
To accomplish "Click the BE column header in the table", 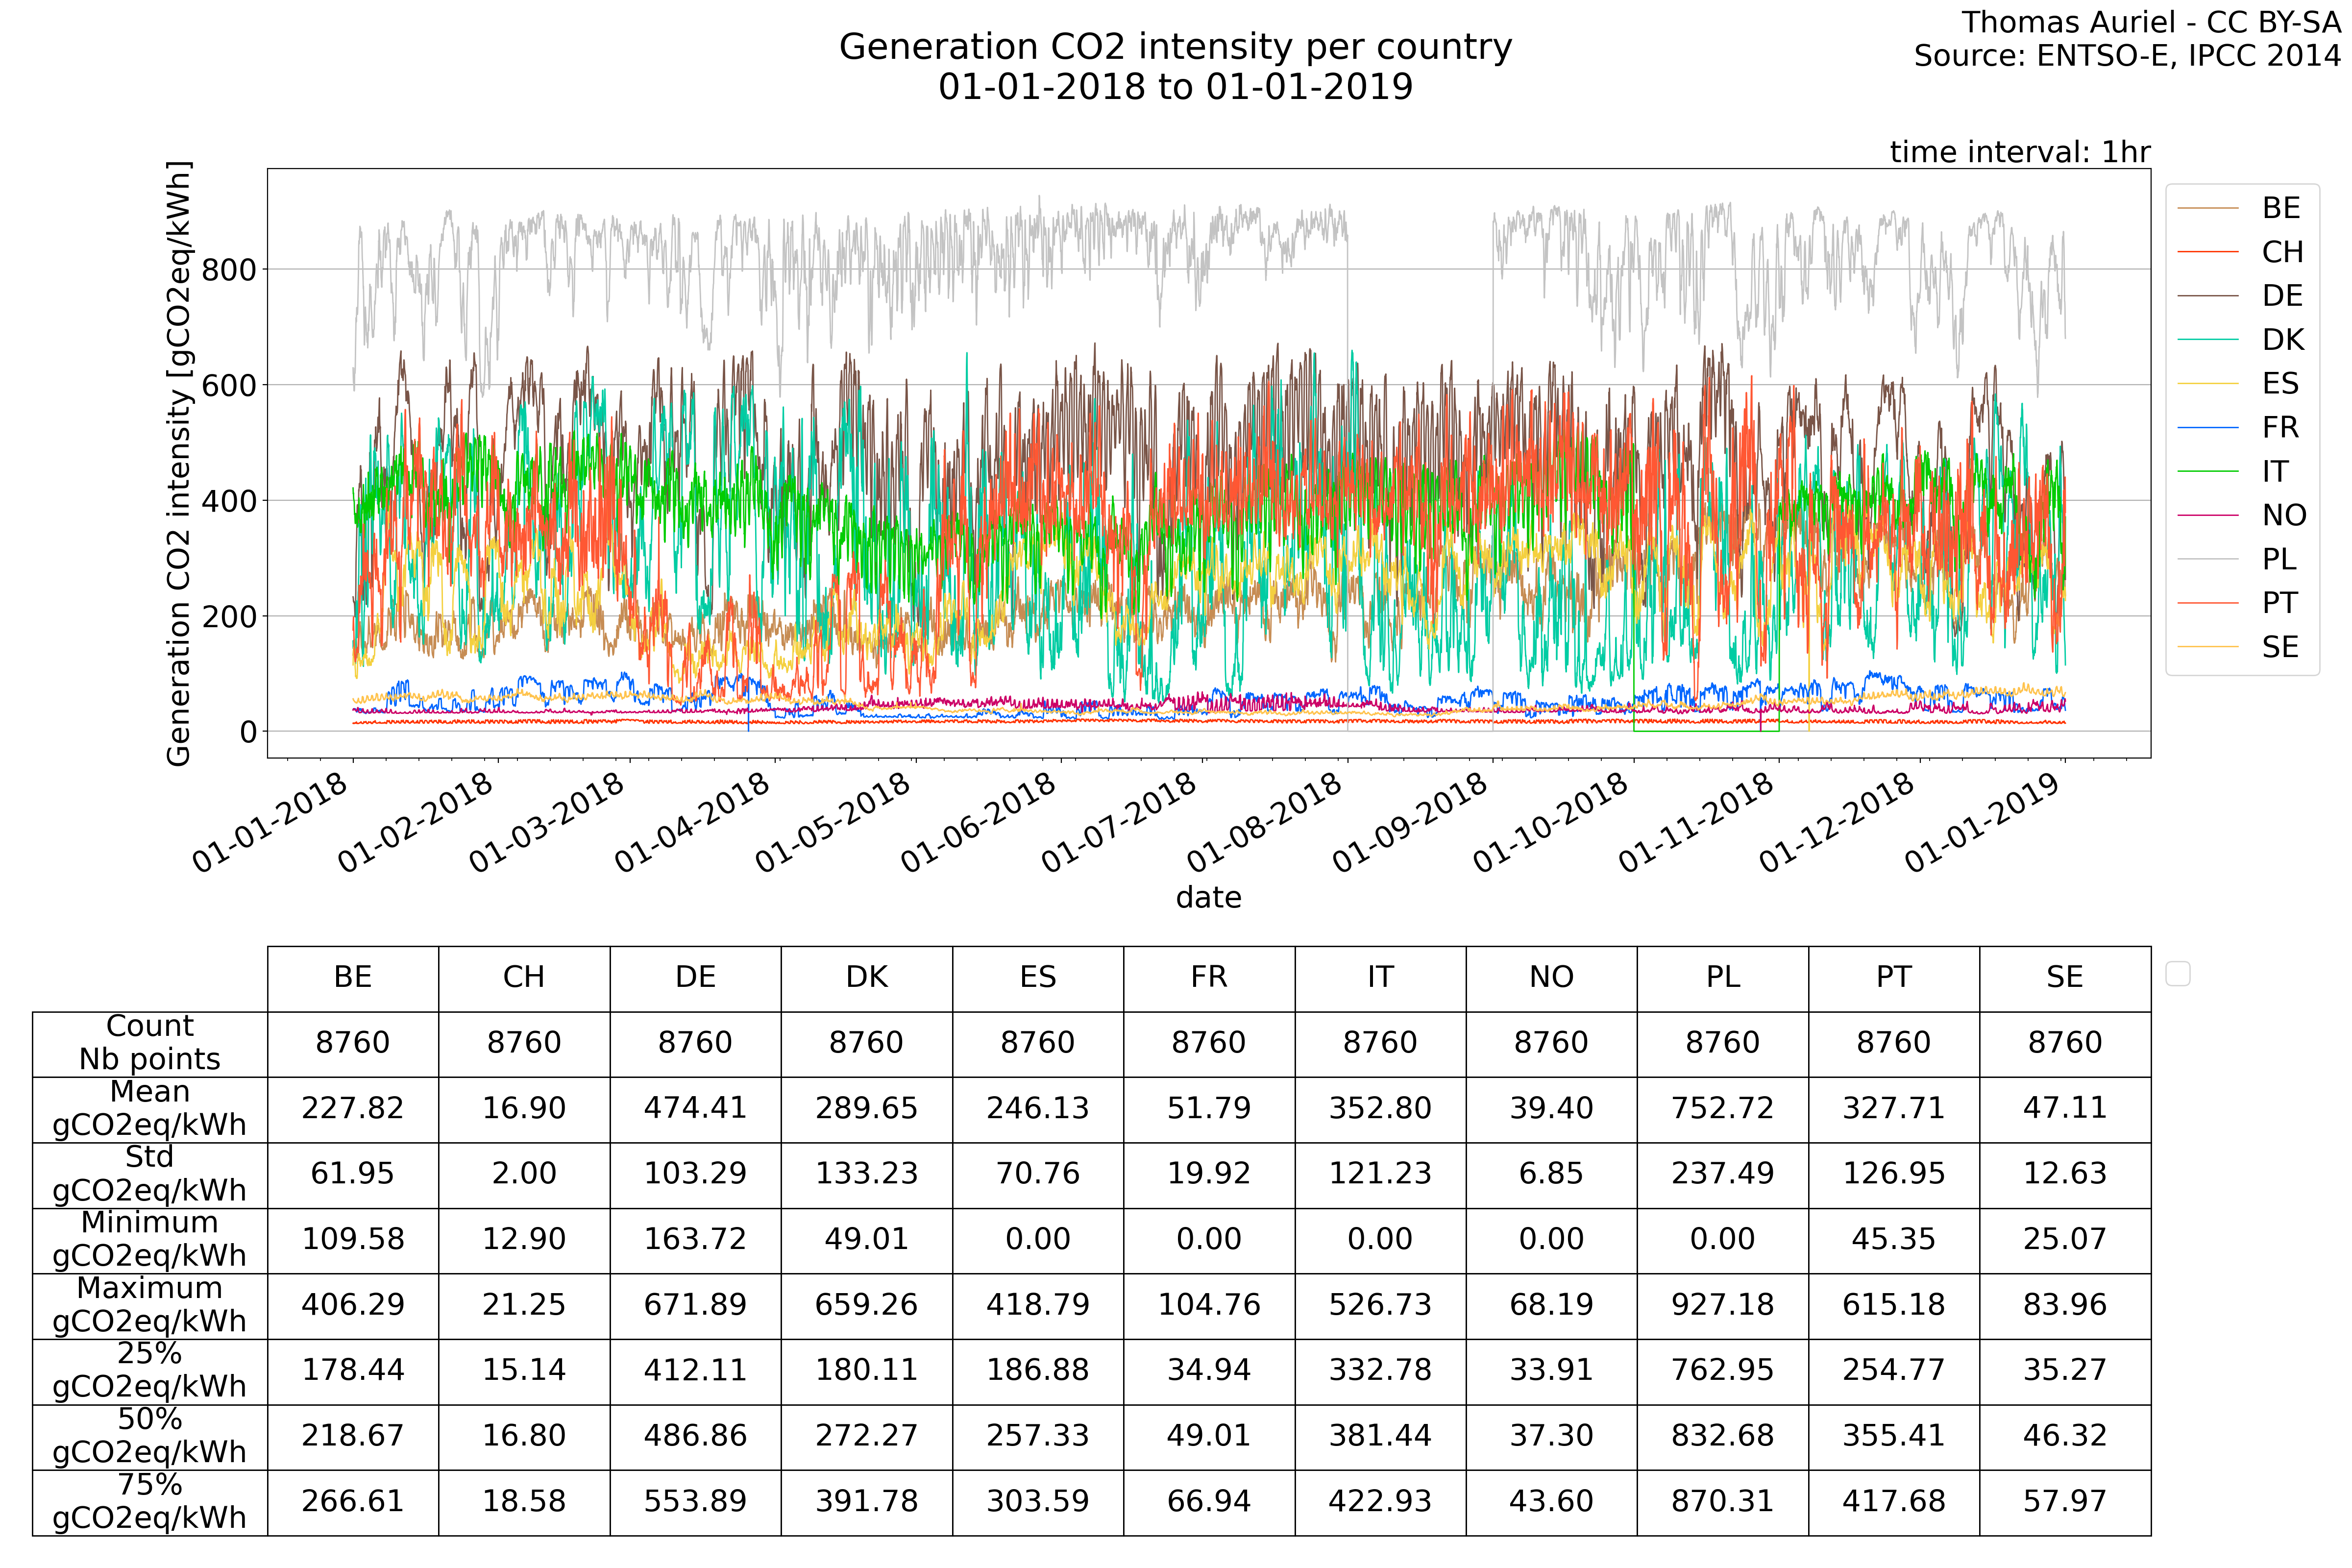I will 353,978.
